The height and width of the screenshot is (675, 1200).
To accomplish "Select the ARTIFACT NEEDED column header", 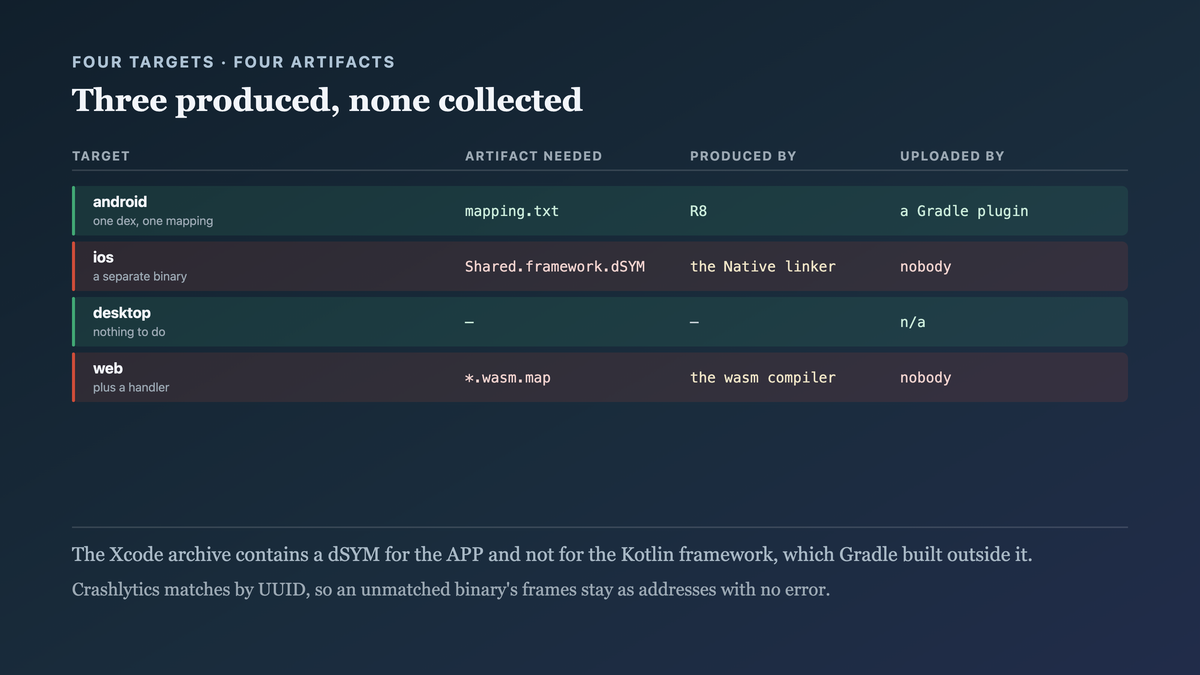I will (534, 156).
